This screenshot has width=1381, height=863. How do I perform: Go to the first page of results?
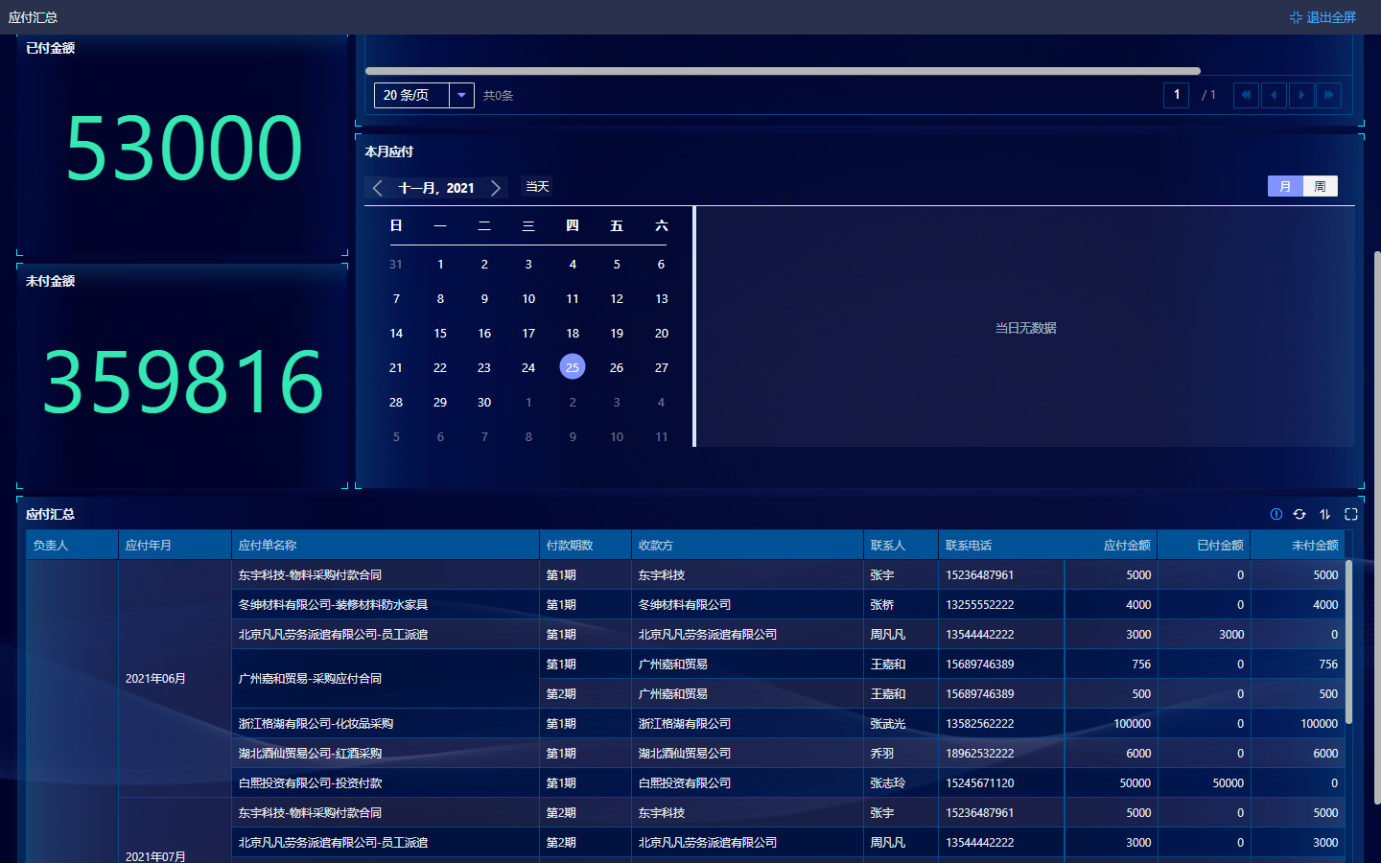point(1246,95)
